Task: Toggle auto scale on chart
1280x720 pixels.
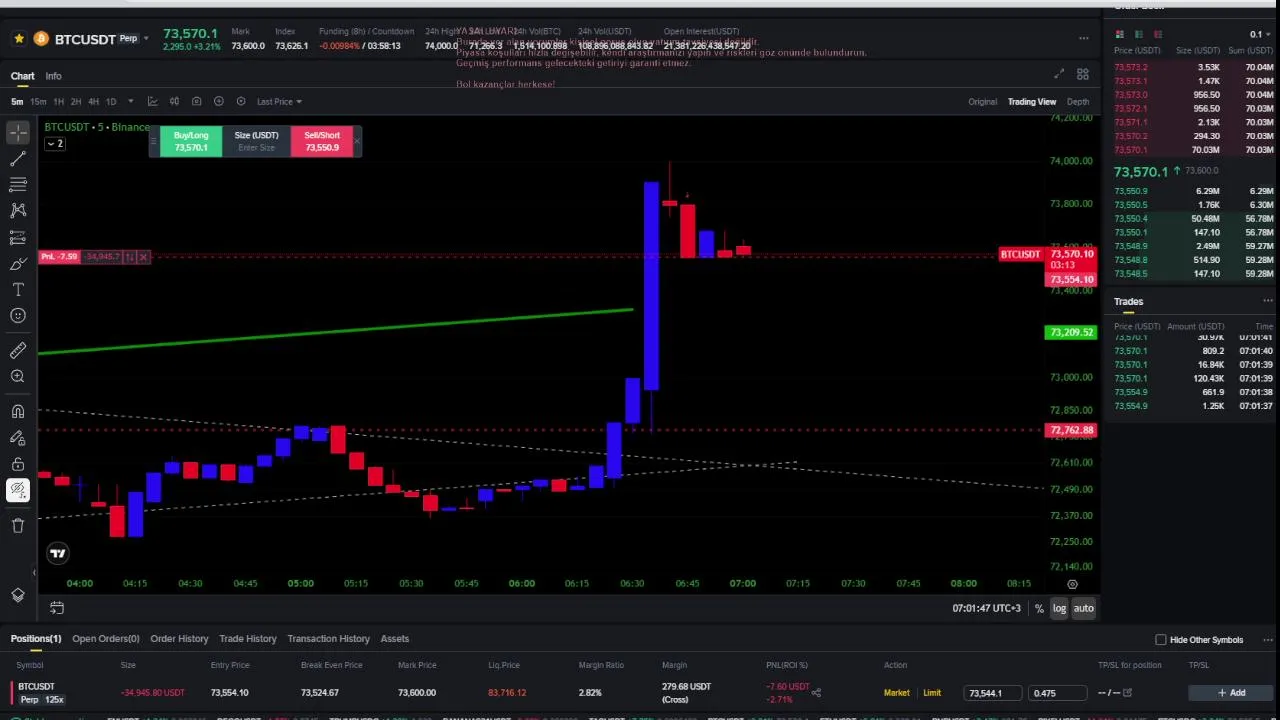Action: [x=1084, y=608]
